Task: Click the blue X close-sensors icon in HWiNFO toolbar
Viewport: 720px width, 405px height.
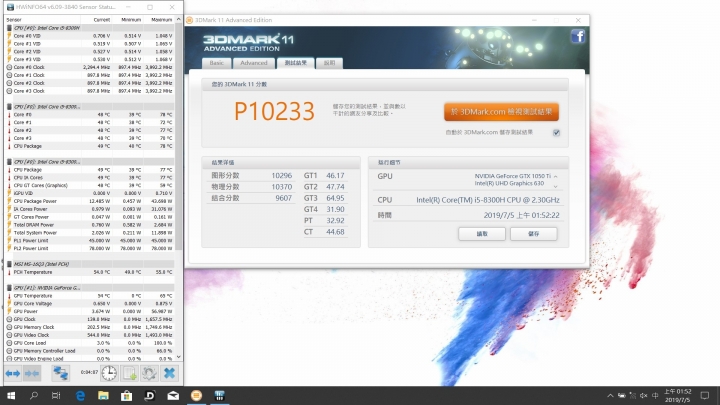Action: tap(169, 373)
